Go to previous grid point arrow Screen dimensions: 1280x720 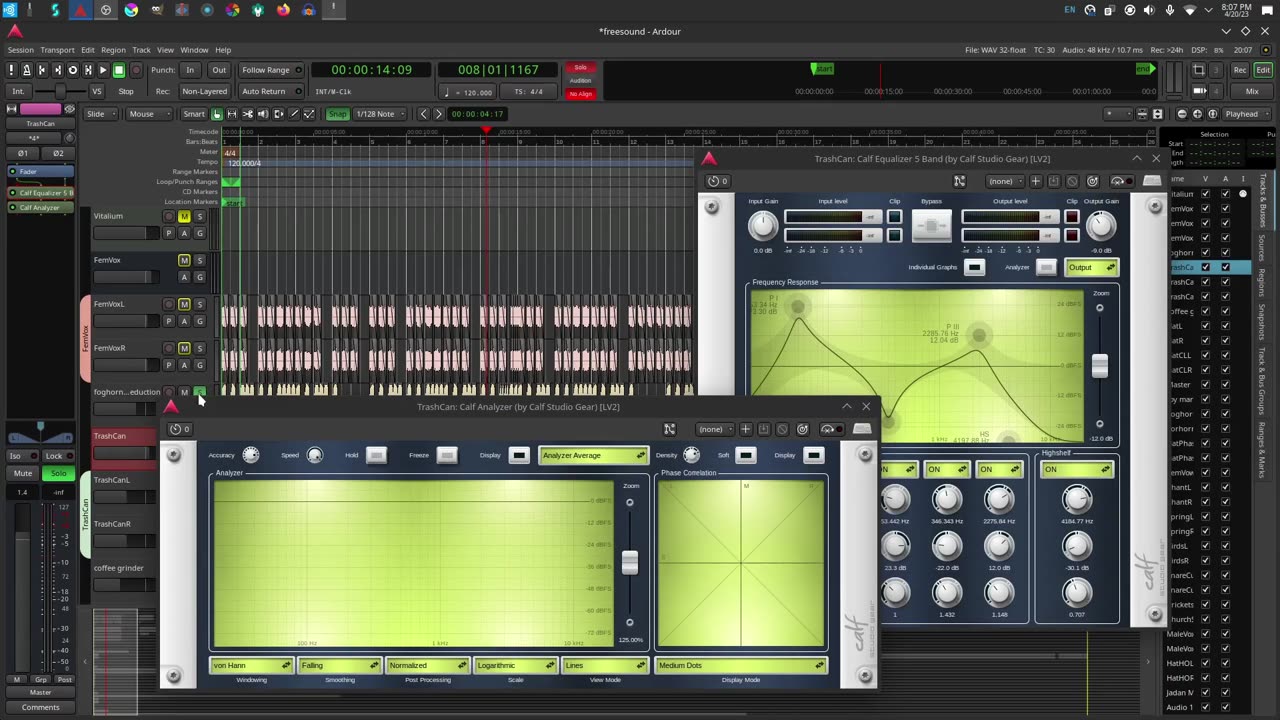(x=423, y=114)
